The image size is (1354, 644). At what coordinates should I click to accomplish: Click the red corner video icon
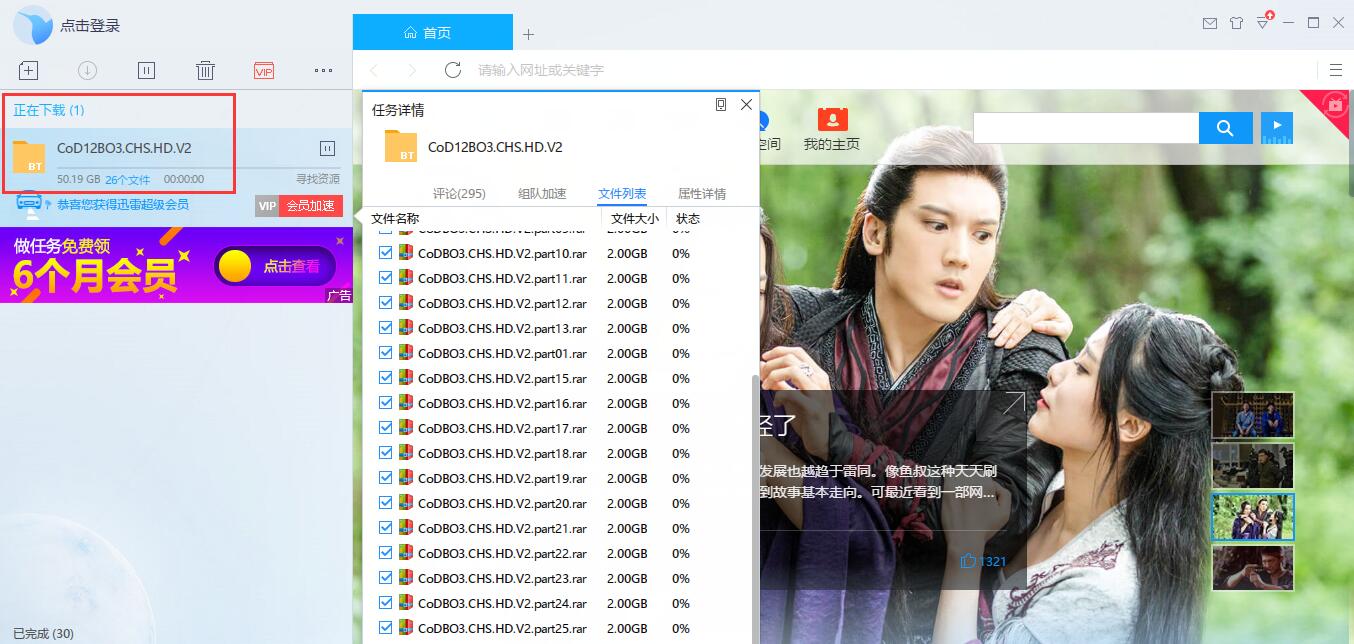tap(1335, 104)
